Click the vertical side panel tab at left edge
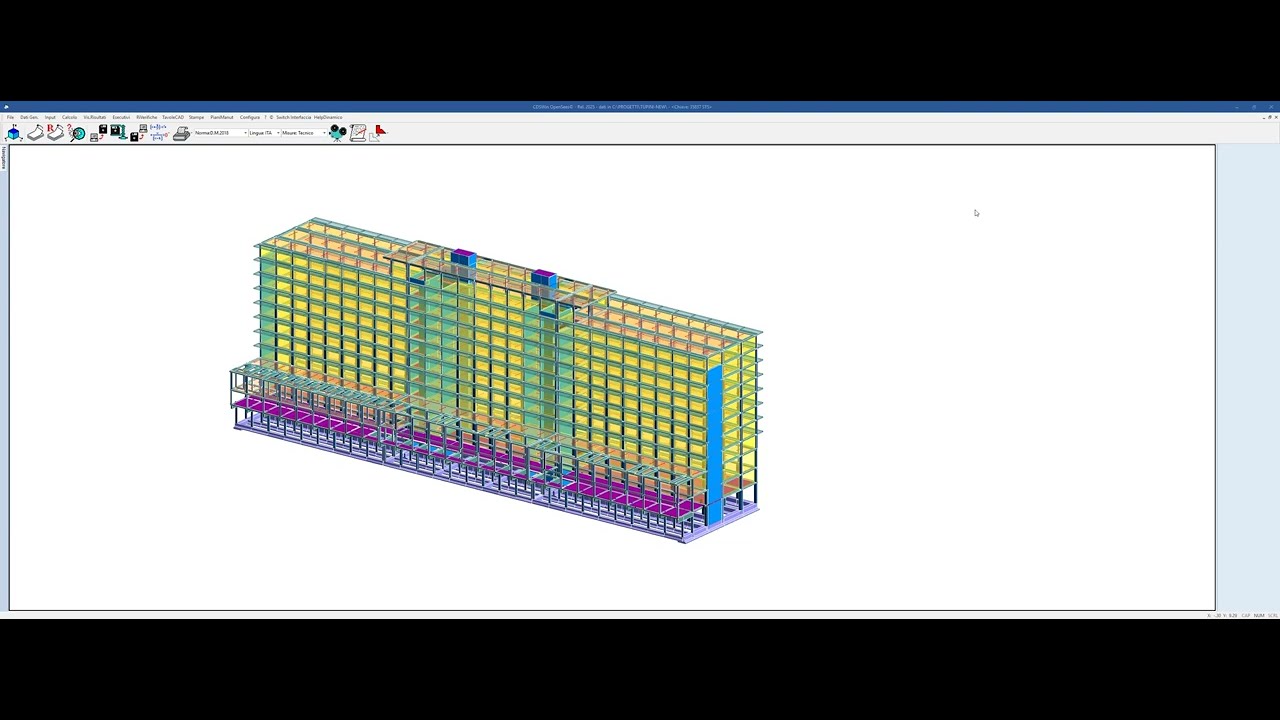1280x720 pixels. (x=3, y=158)
